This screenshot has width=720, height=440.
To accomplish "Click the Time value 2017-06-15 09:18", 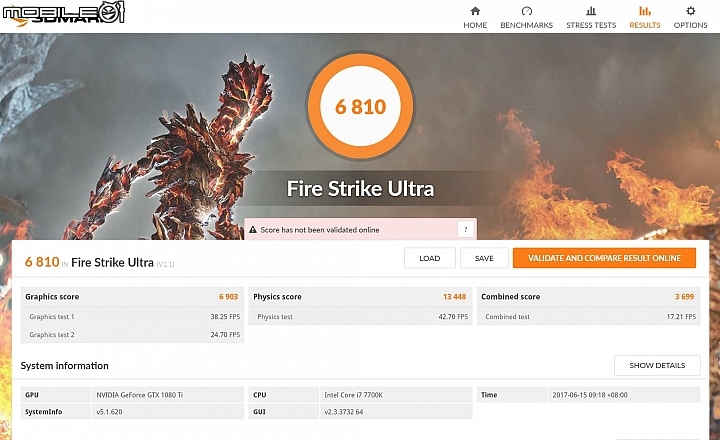I will (x=590, y=395).
